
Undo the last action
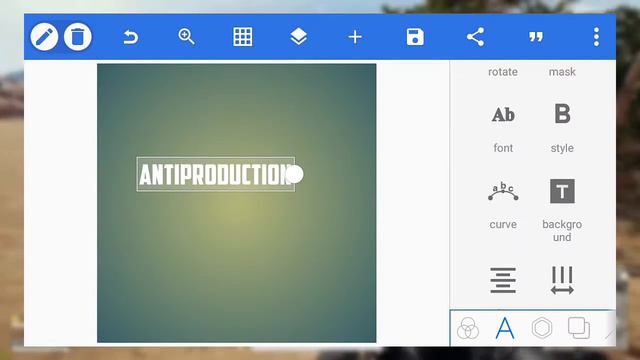click(131, 37)
